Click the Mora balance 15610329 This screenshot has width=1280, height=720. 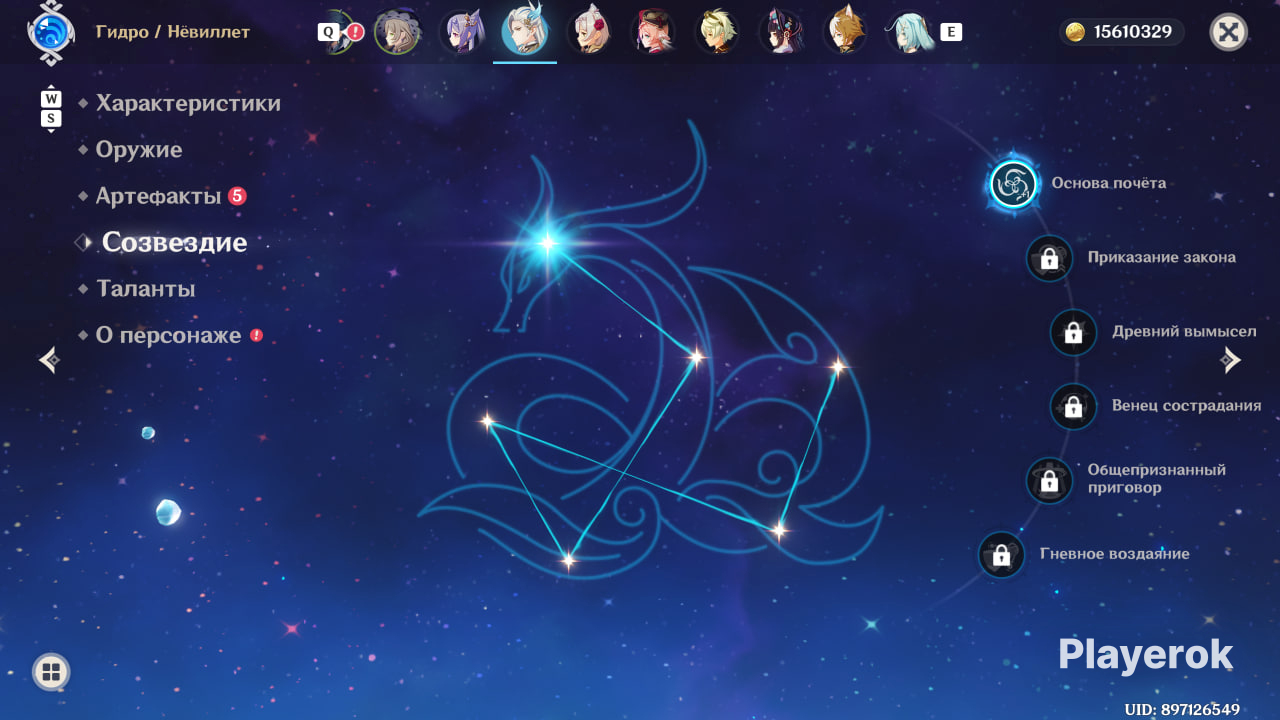1133,32
